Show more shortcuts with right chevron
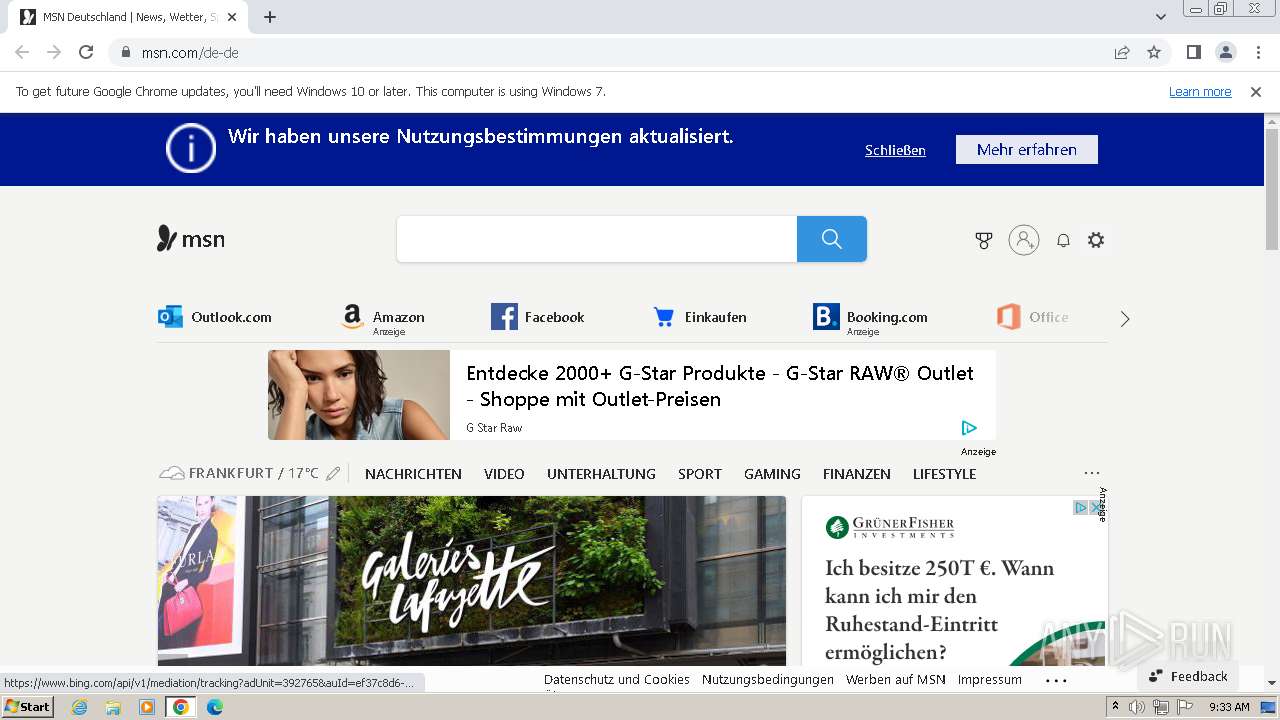This screenshot has height=720, width=1280. click(1125, 319)
